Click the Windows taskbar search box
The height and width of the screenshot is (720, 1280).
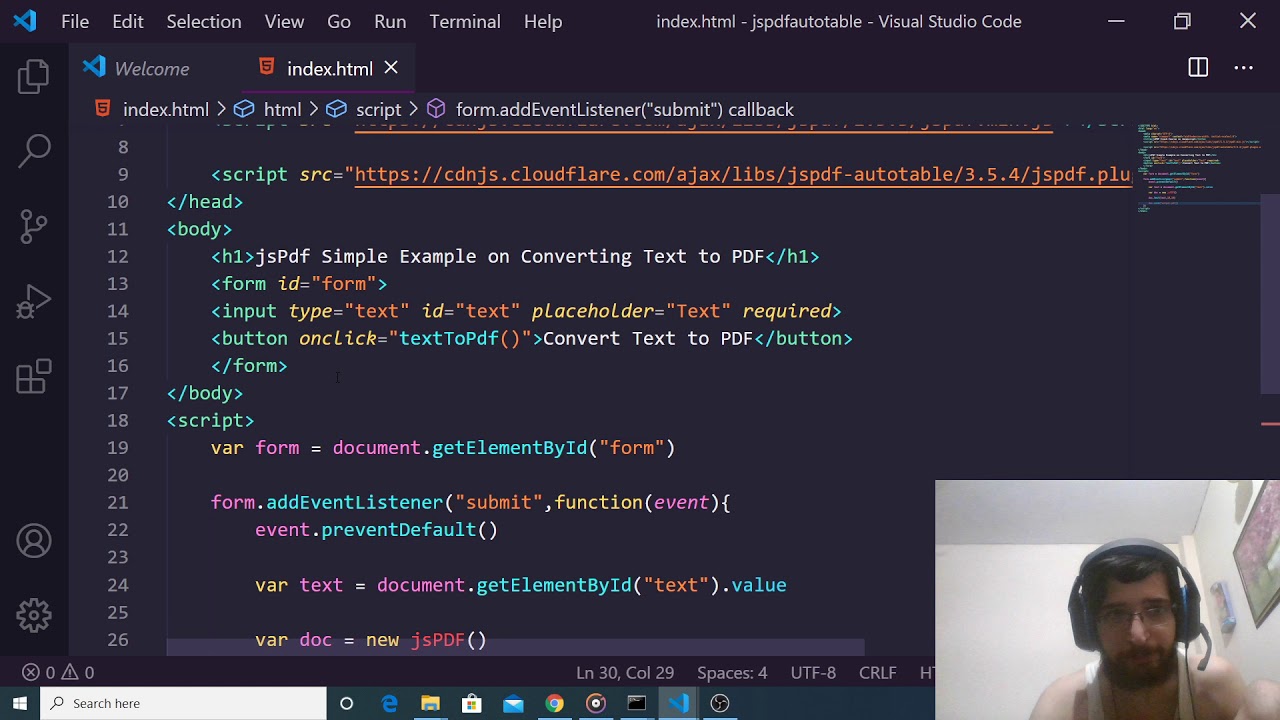coord(184,703)
